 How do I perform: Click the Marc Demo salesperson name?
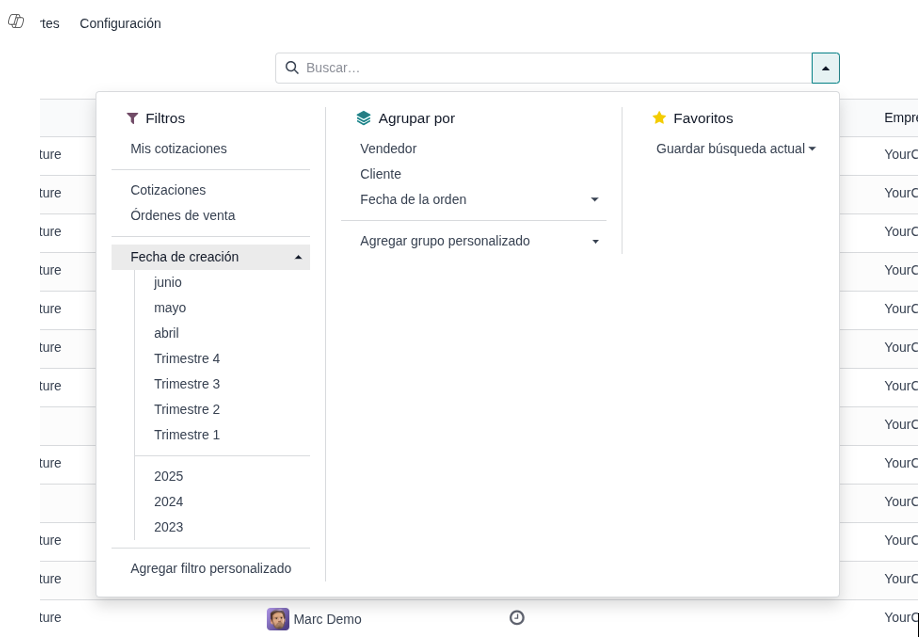(x=327, y=619)
